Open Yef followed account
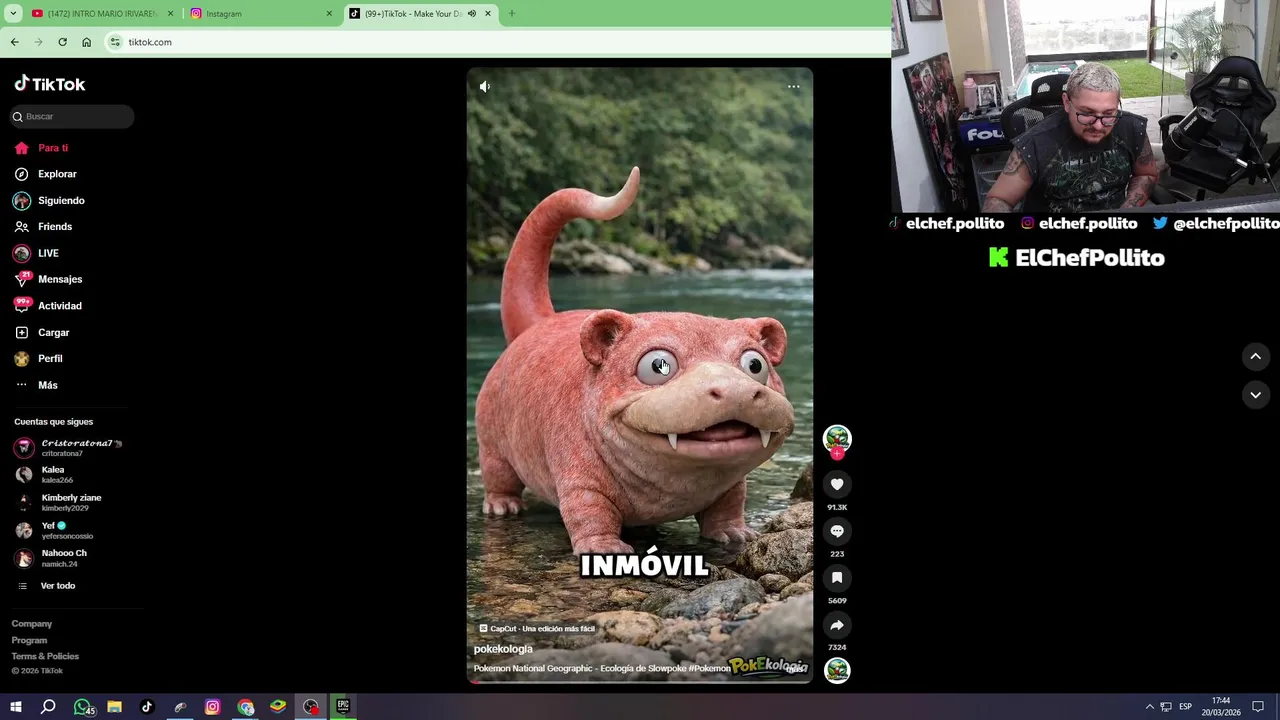This screenshot has width=1280, height=720. point(54,530)
